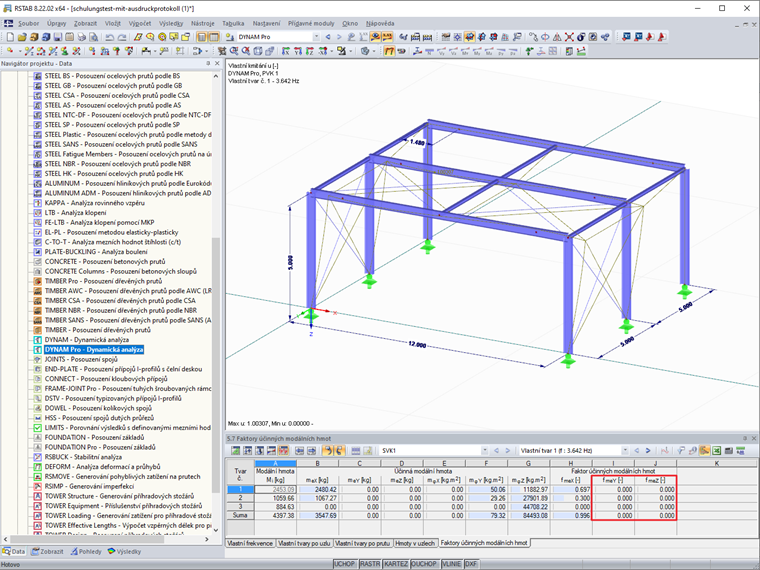Toggle the RASTR status bar button
Viewport: 760px width, 570px height.
click(x=370, y=564)
